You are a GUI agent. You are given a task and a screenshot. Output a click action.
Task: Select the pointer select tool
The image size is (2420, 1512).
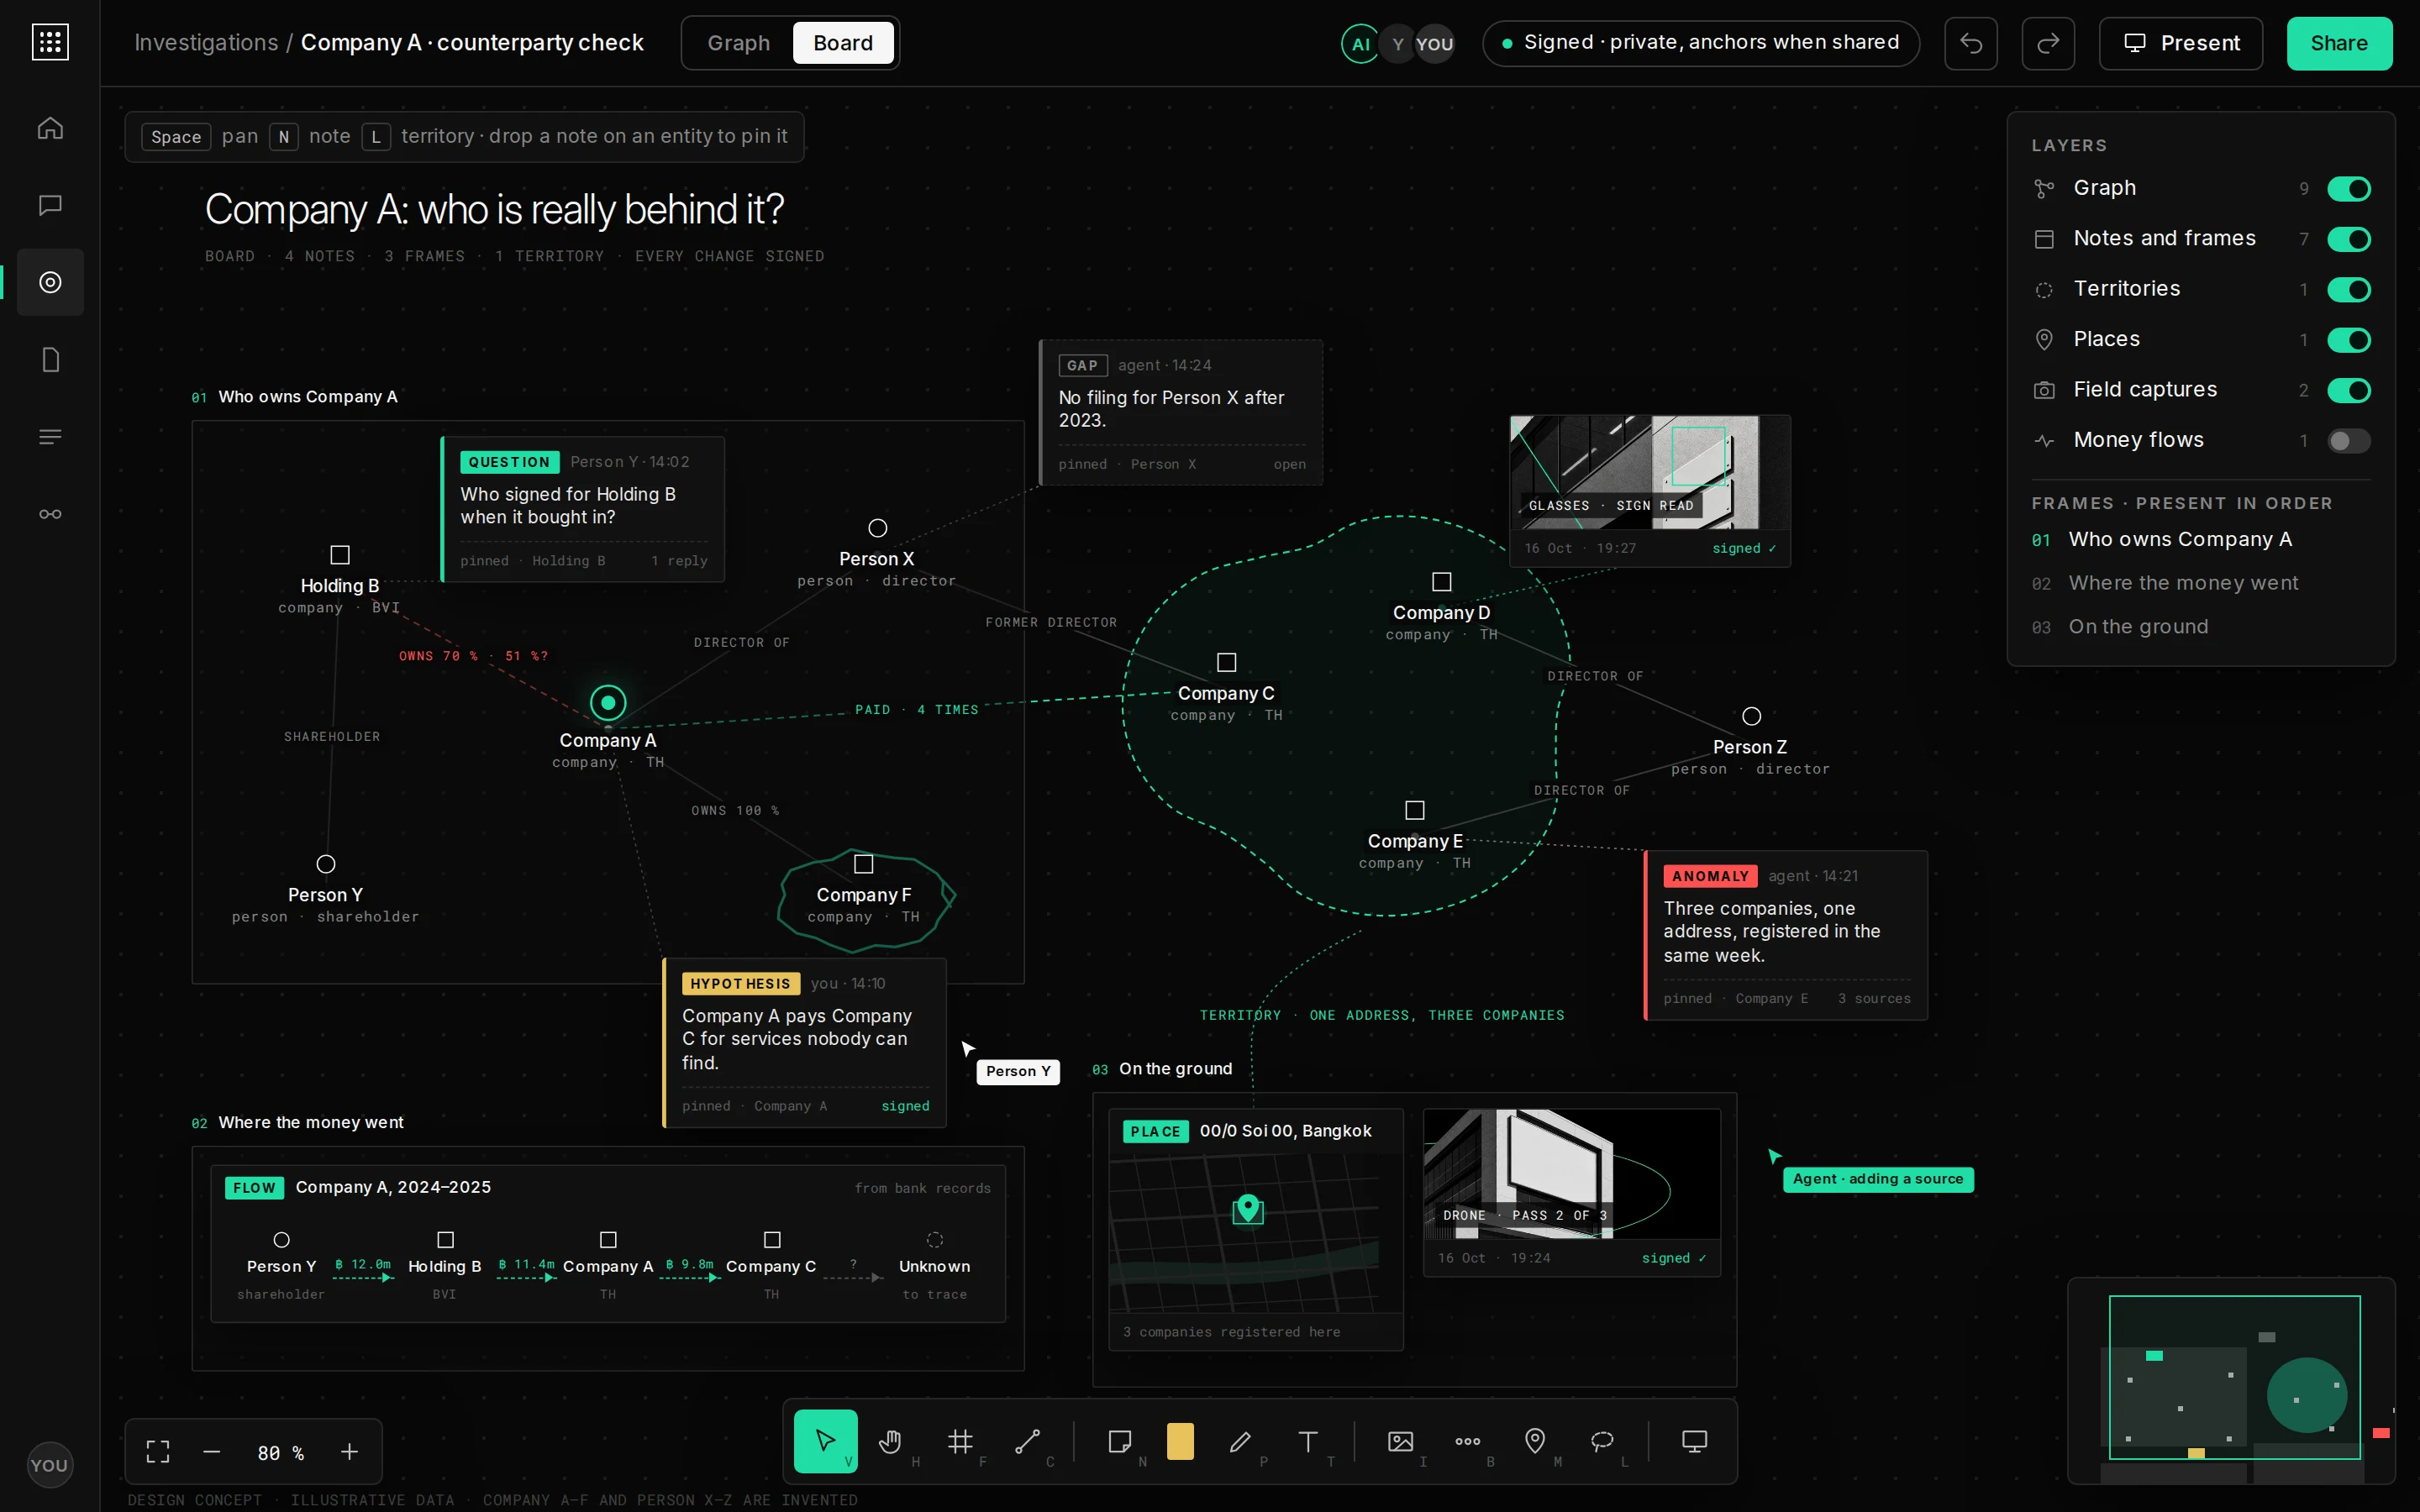(825, 1441)
